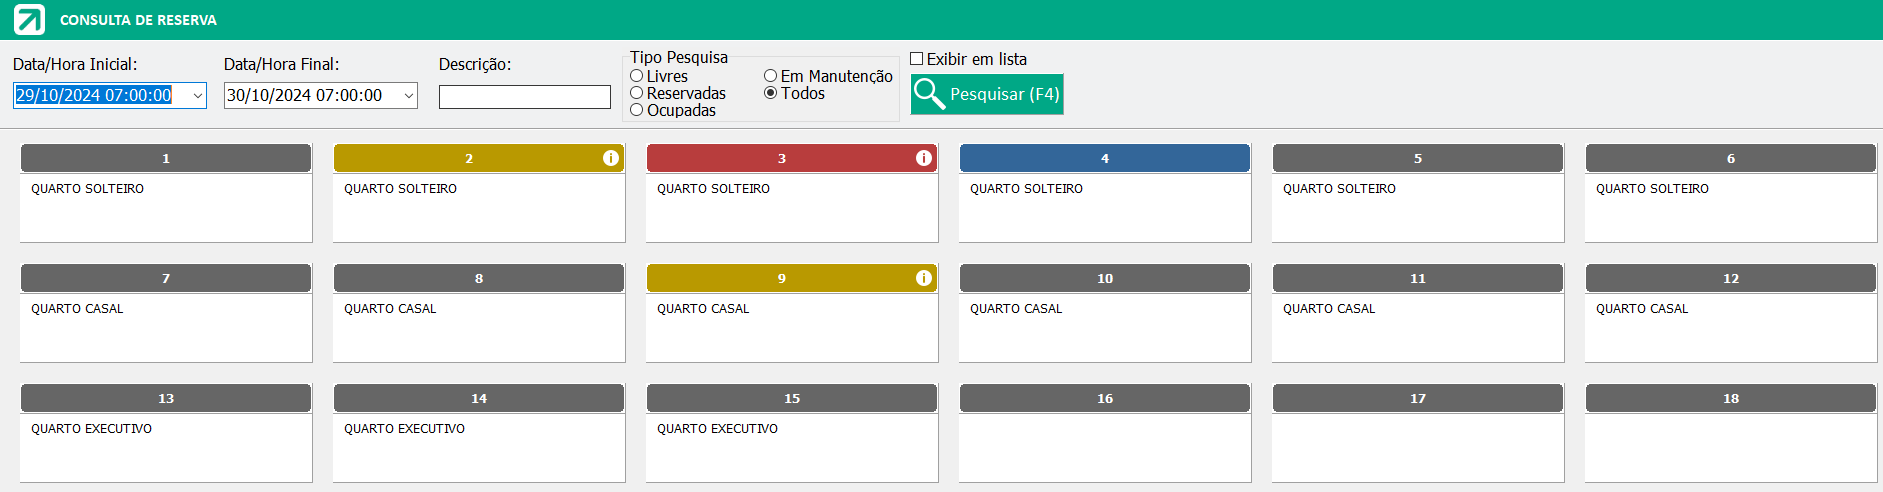
Task: Select the room 18 header bar
Action: 1731,398
